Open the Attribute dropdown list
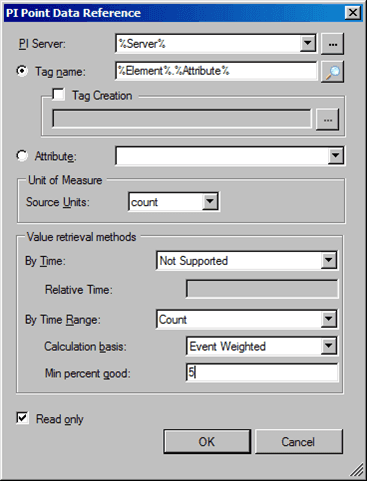The image size is (367, 481). 335,156
